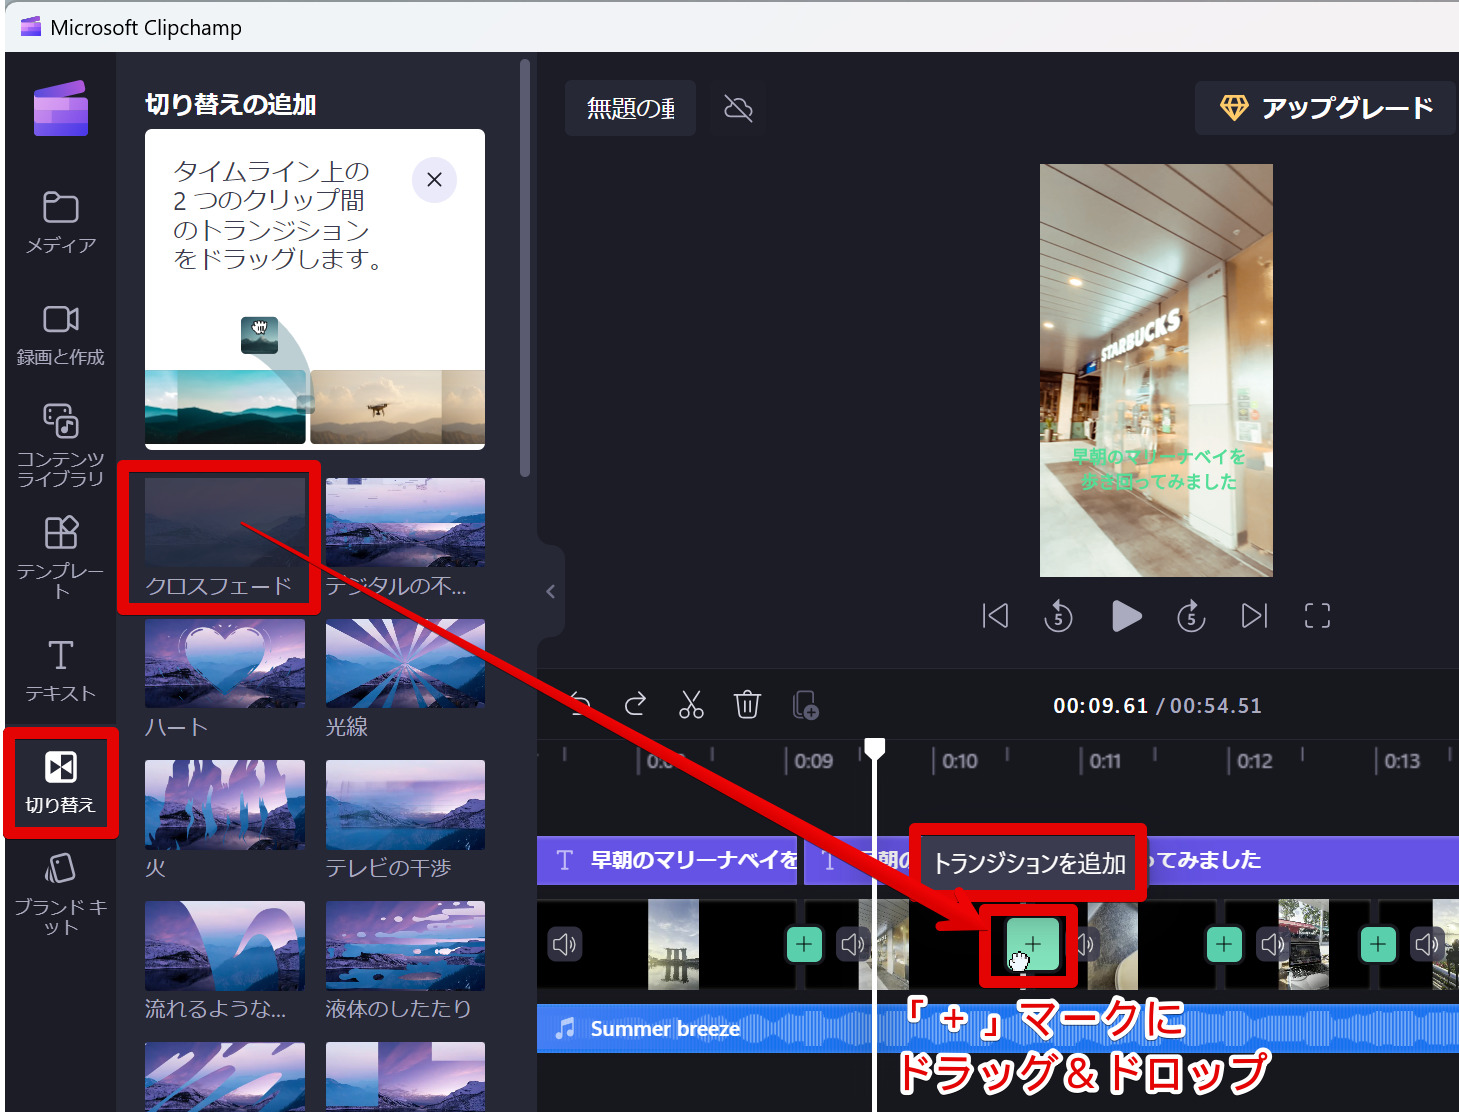Mute the first video clip's audio

(x=564, y=943)
